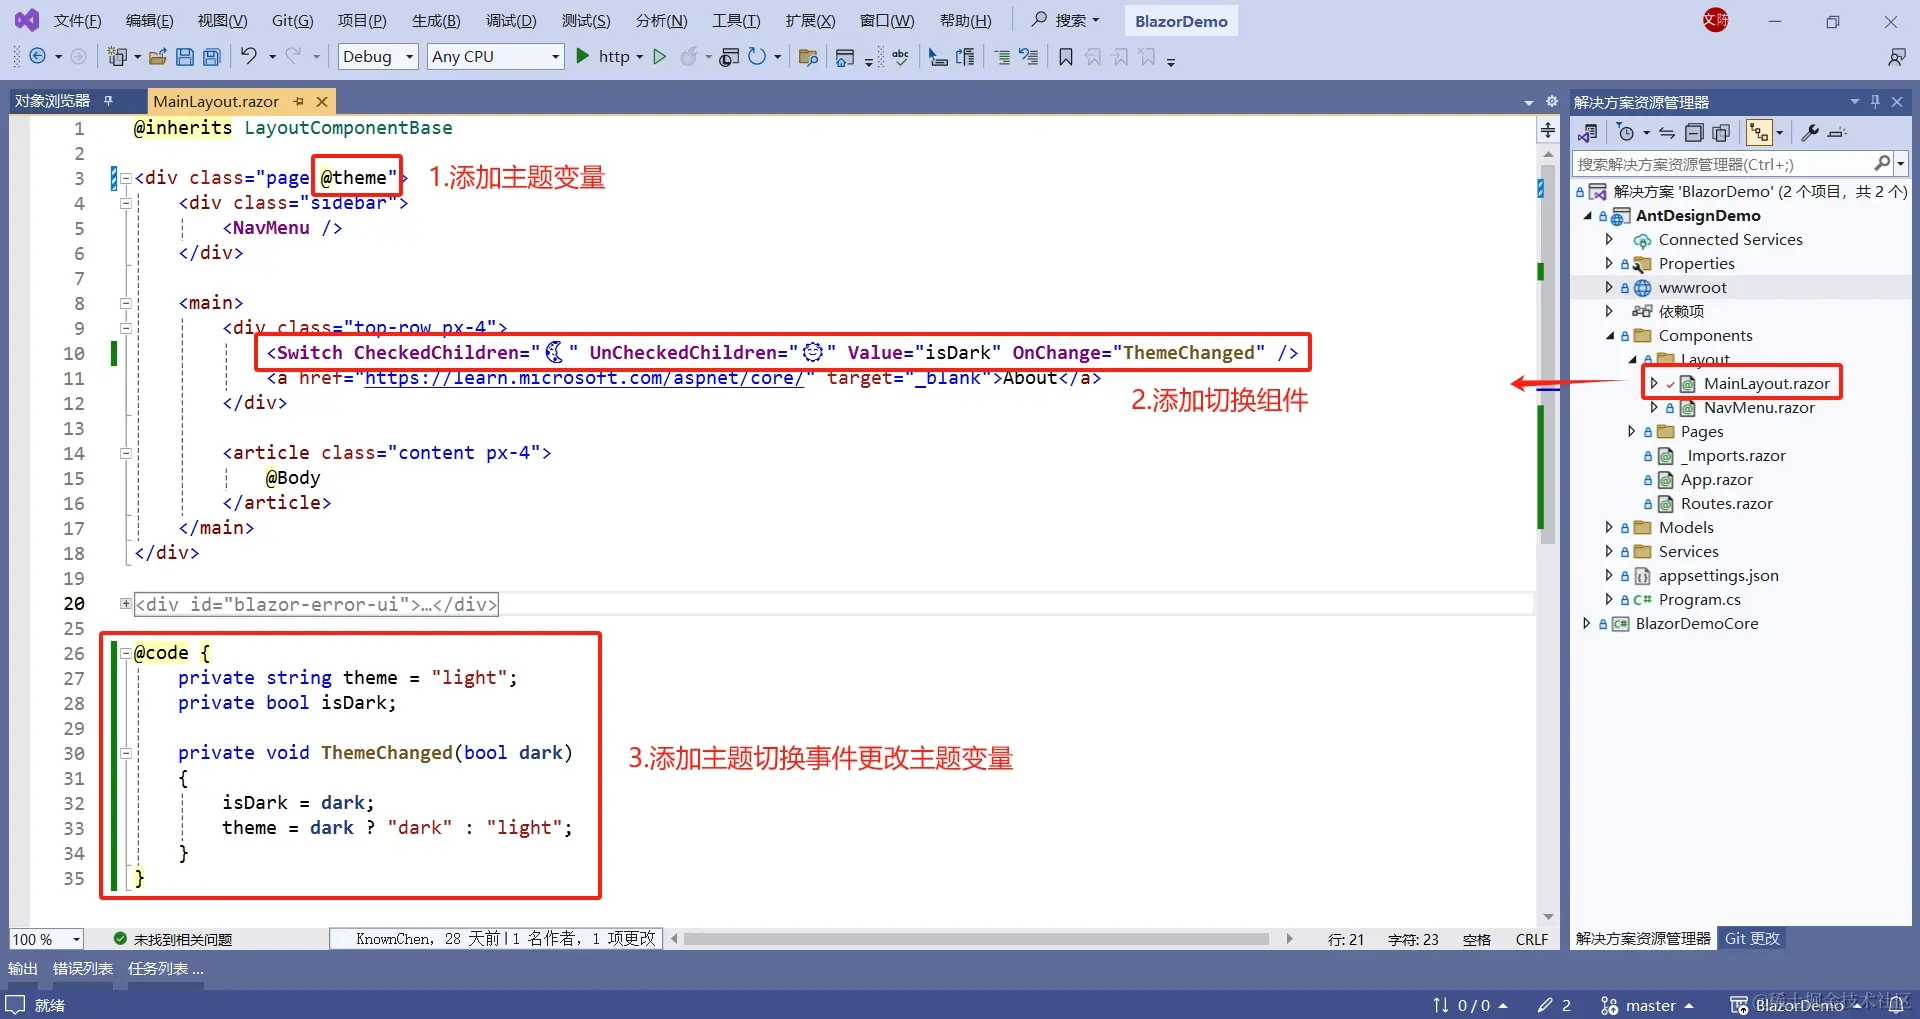Open the Git(G) menu
Viewport: 1920px width, 1019px height.
pos(293,21)
